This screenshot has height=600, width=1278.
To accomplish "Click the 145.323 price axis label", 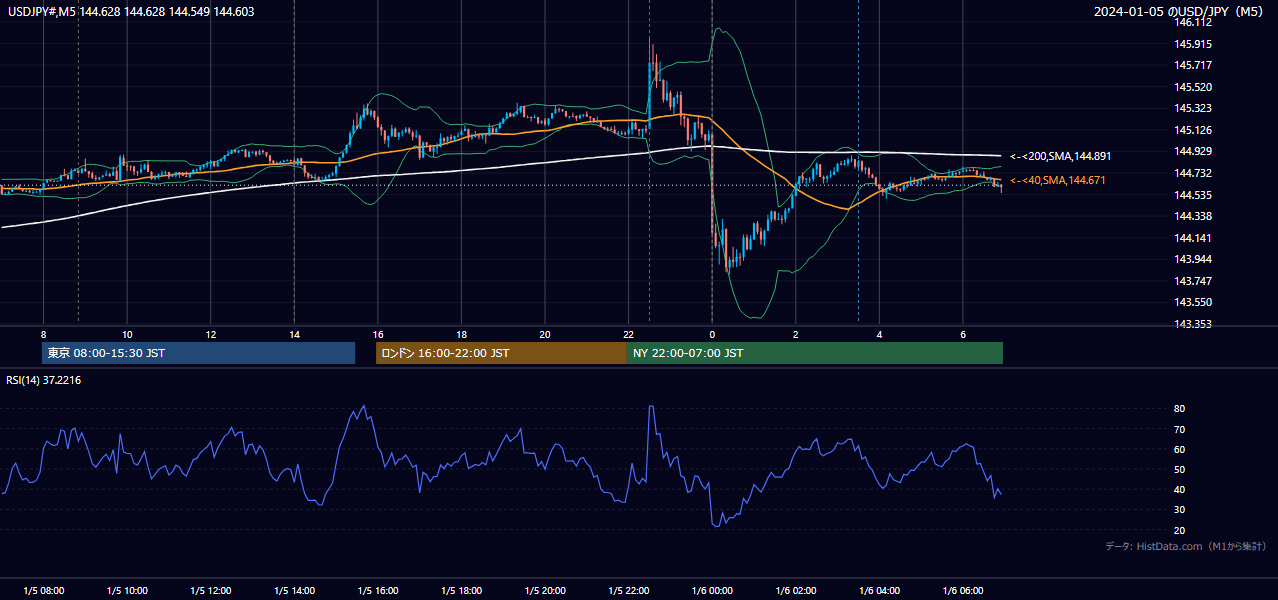I will coord(1194,108).
